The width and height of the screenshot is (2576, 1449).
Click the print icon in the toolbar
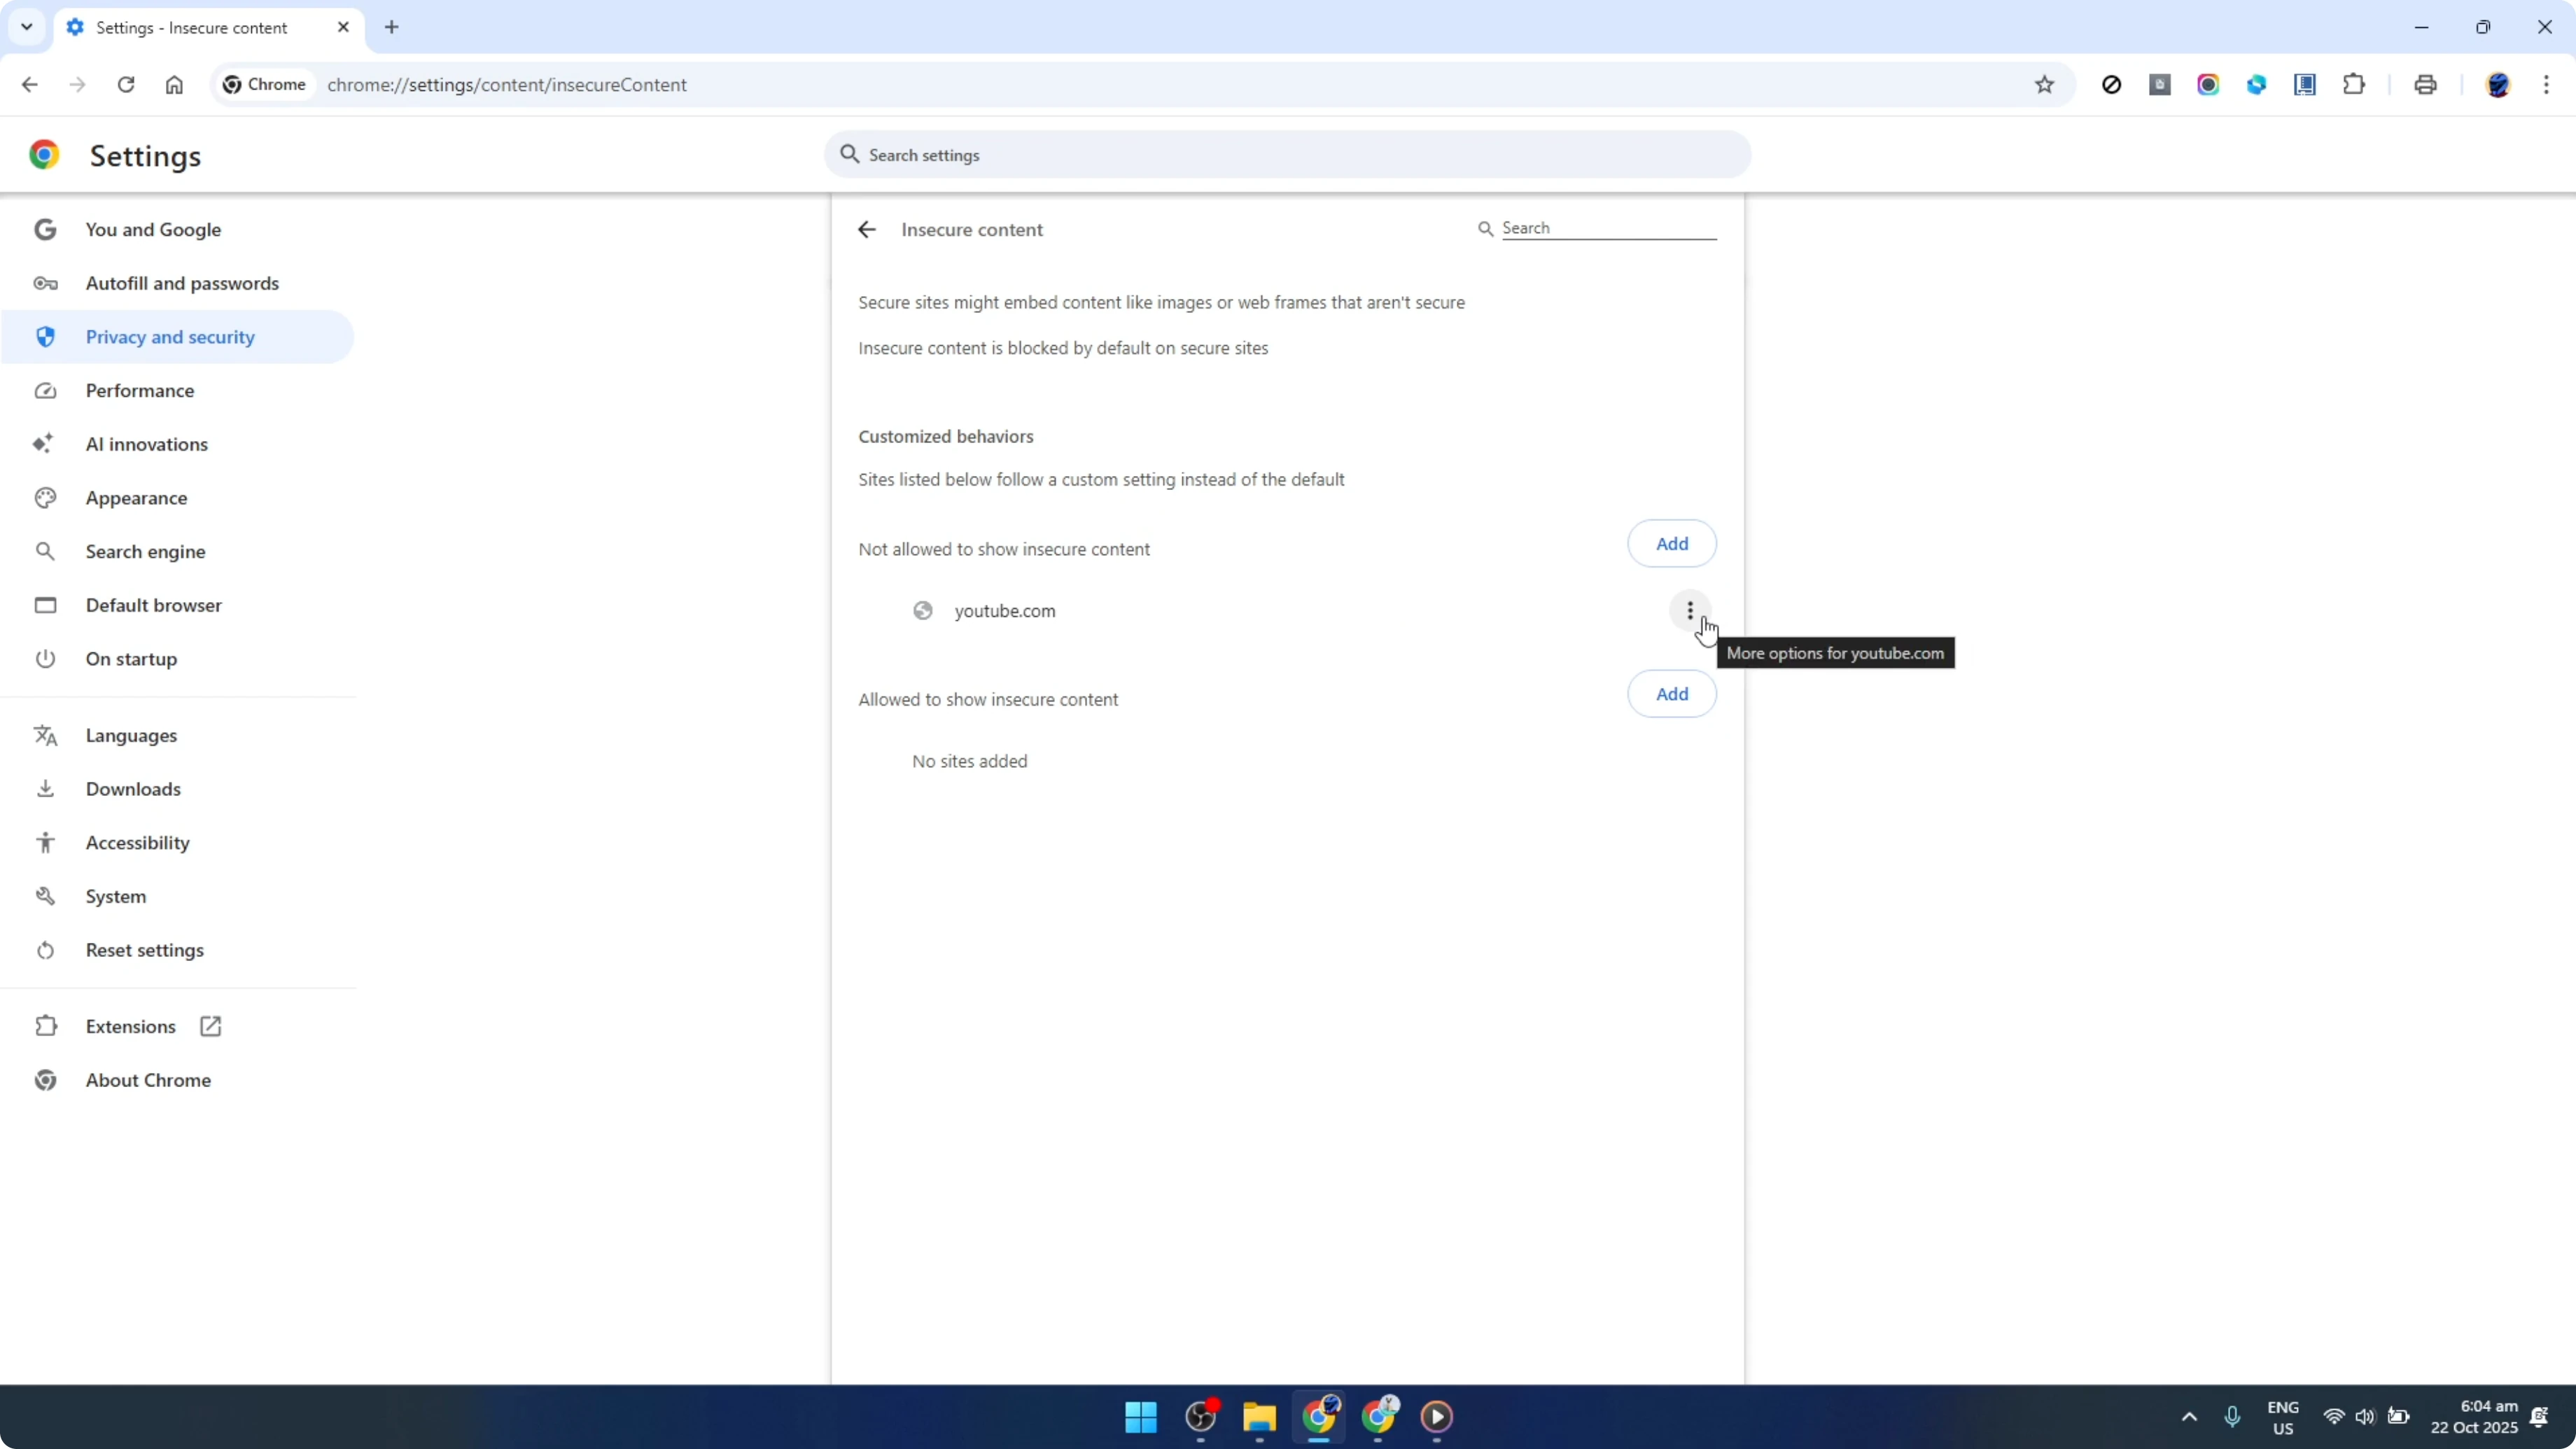click(x=2425, y=85)
